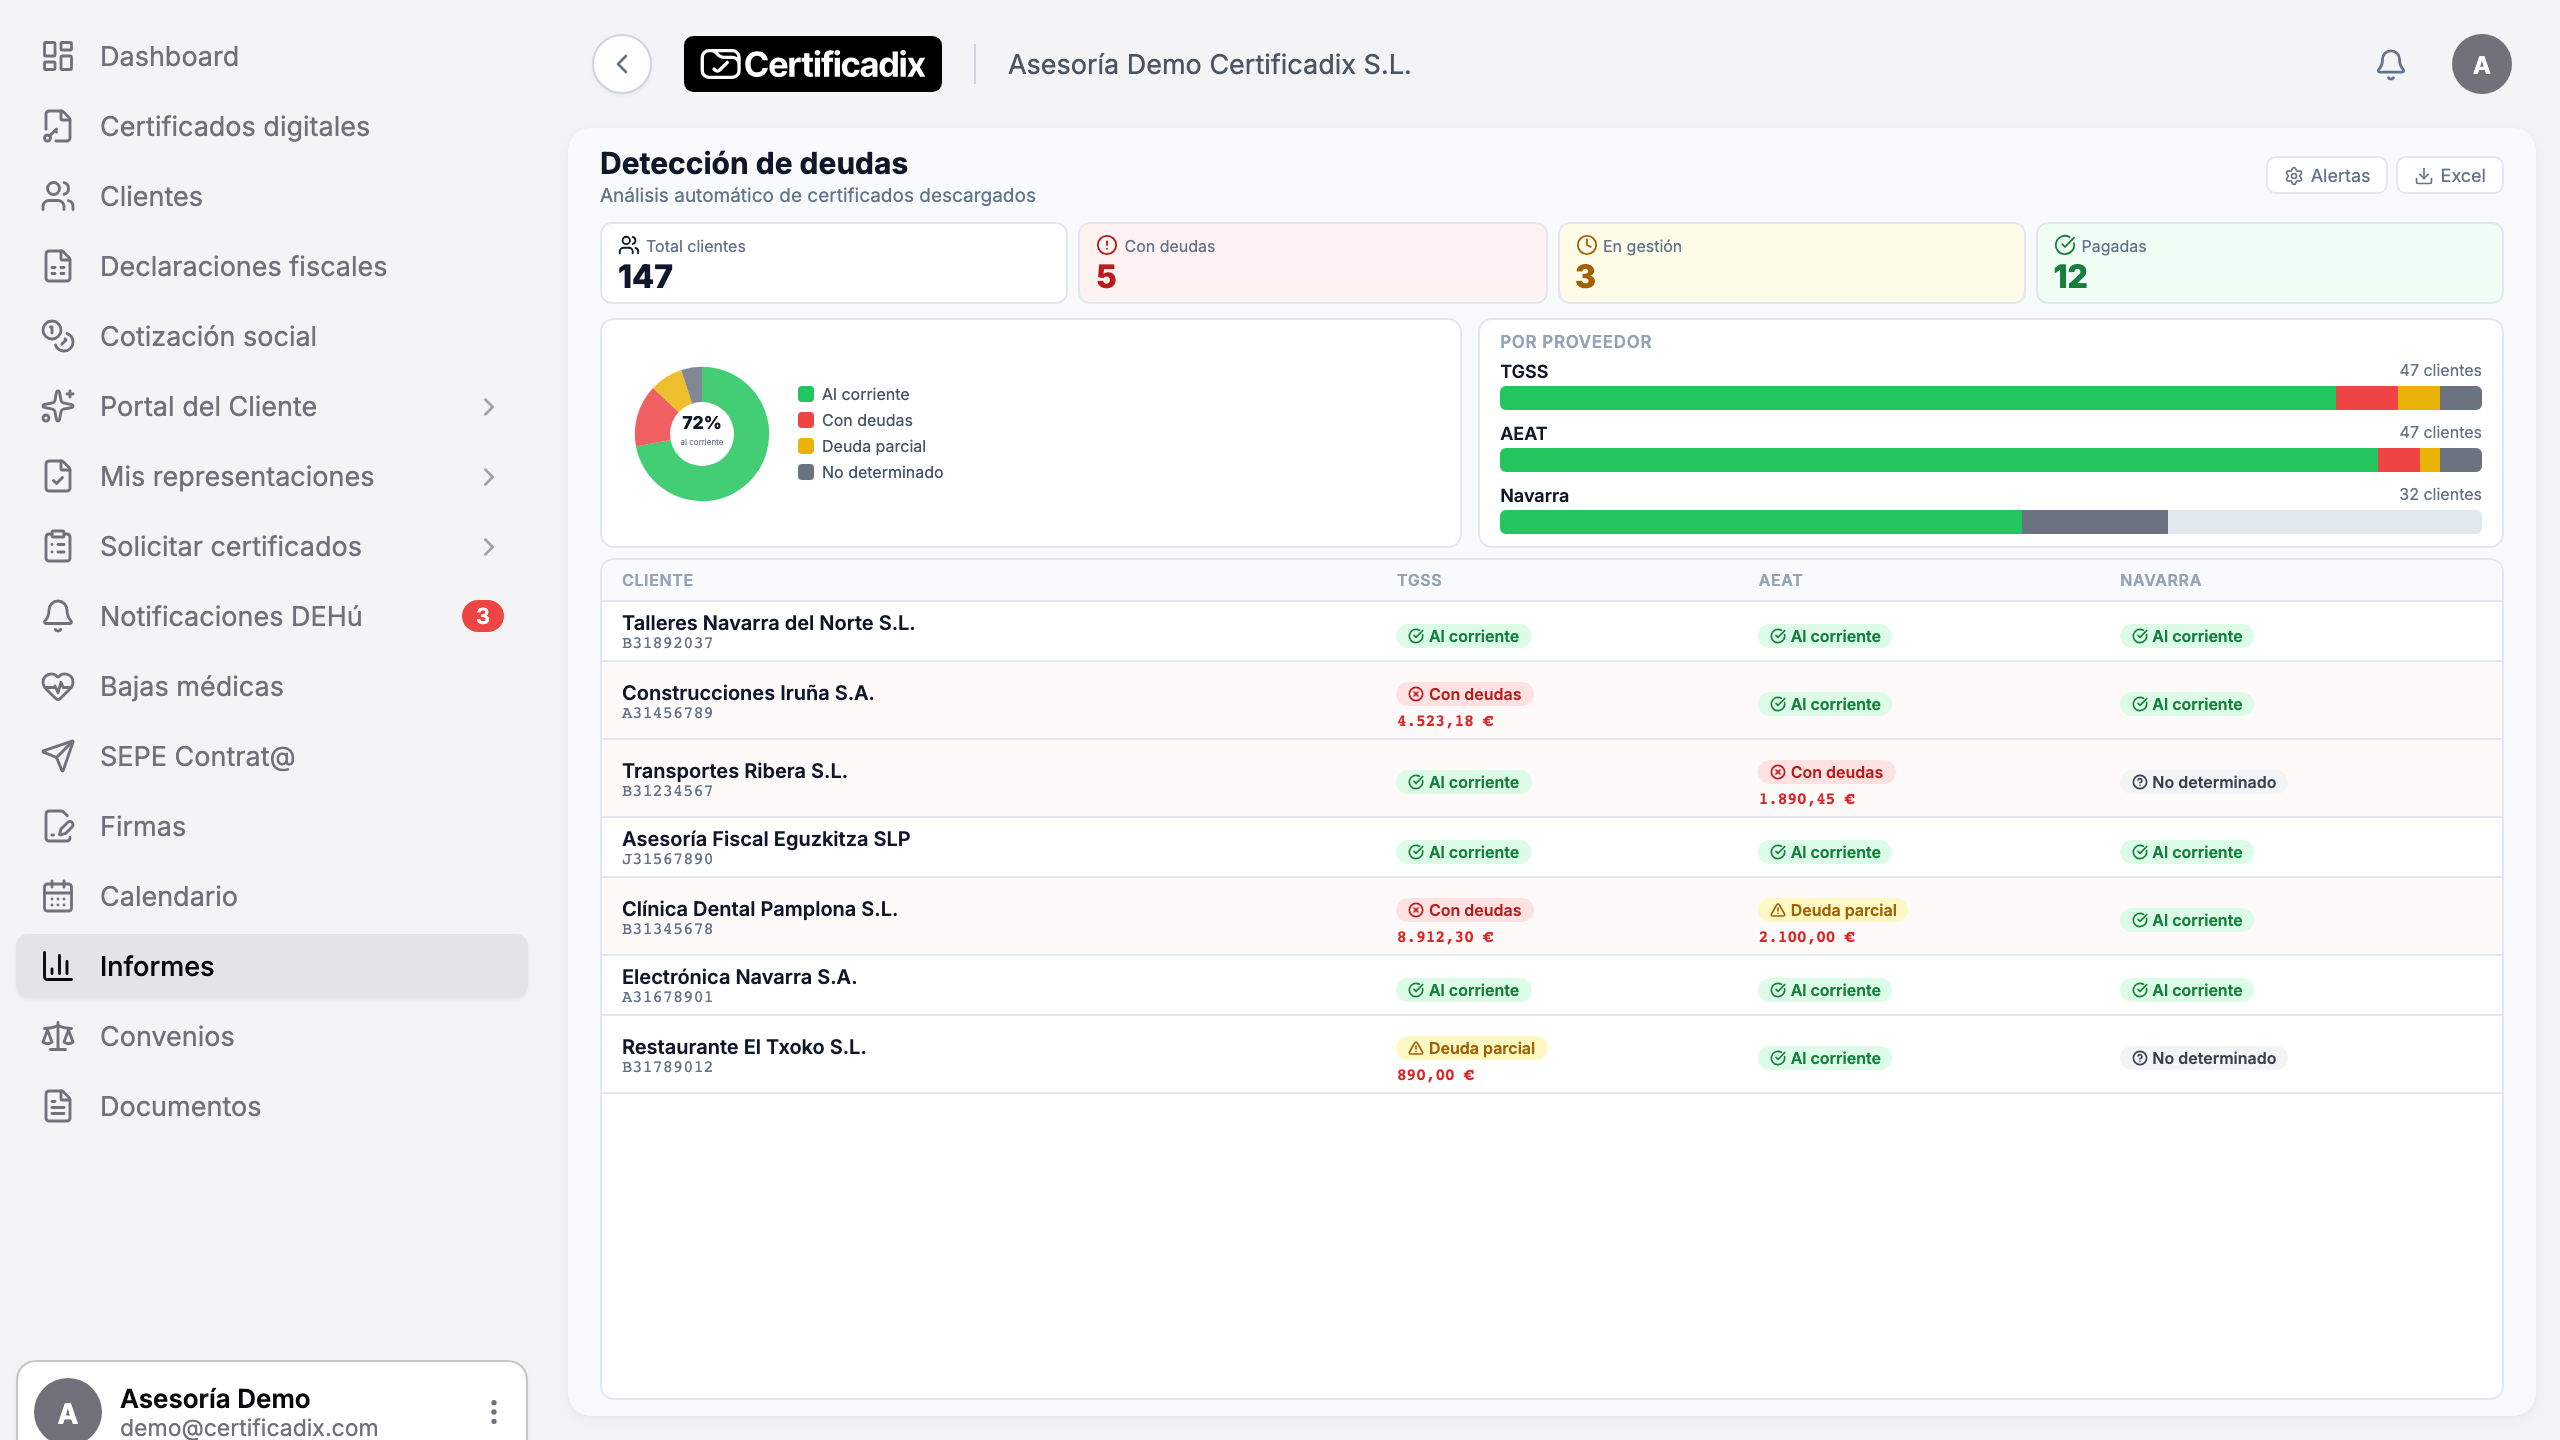
Task: Click the Navarra provider progress bar
Action: tap(1990, 522)
